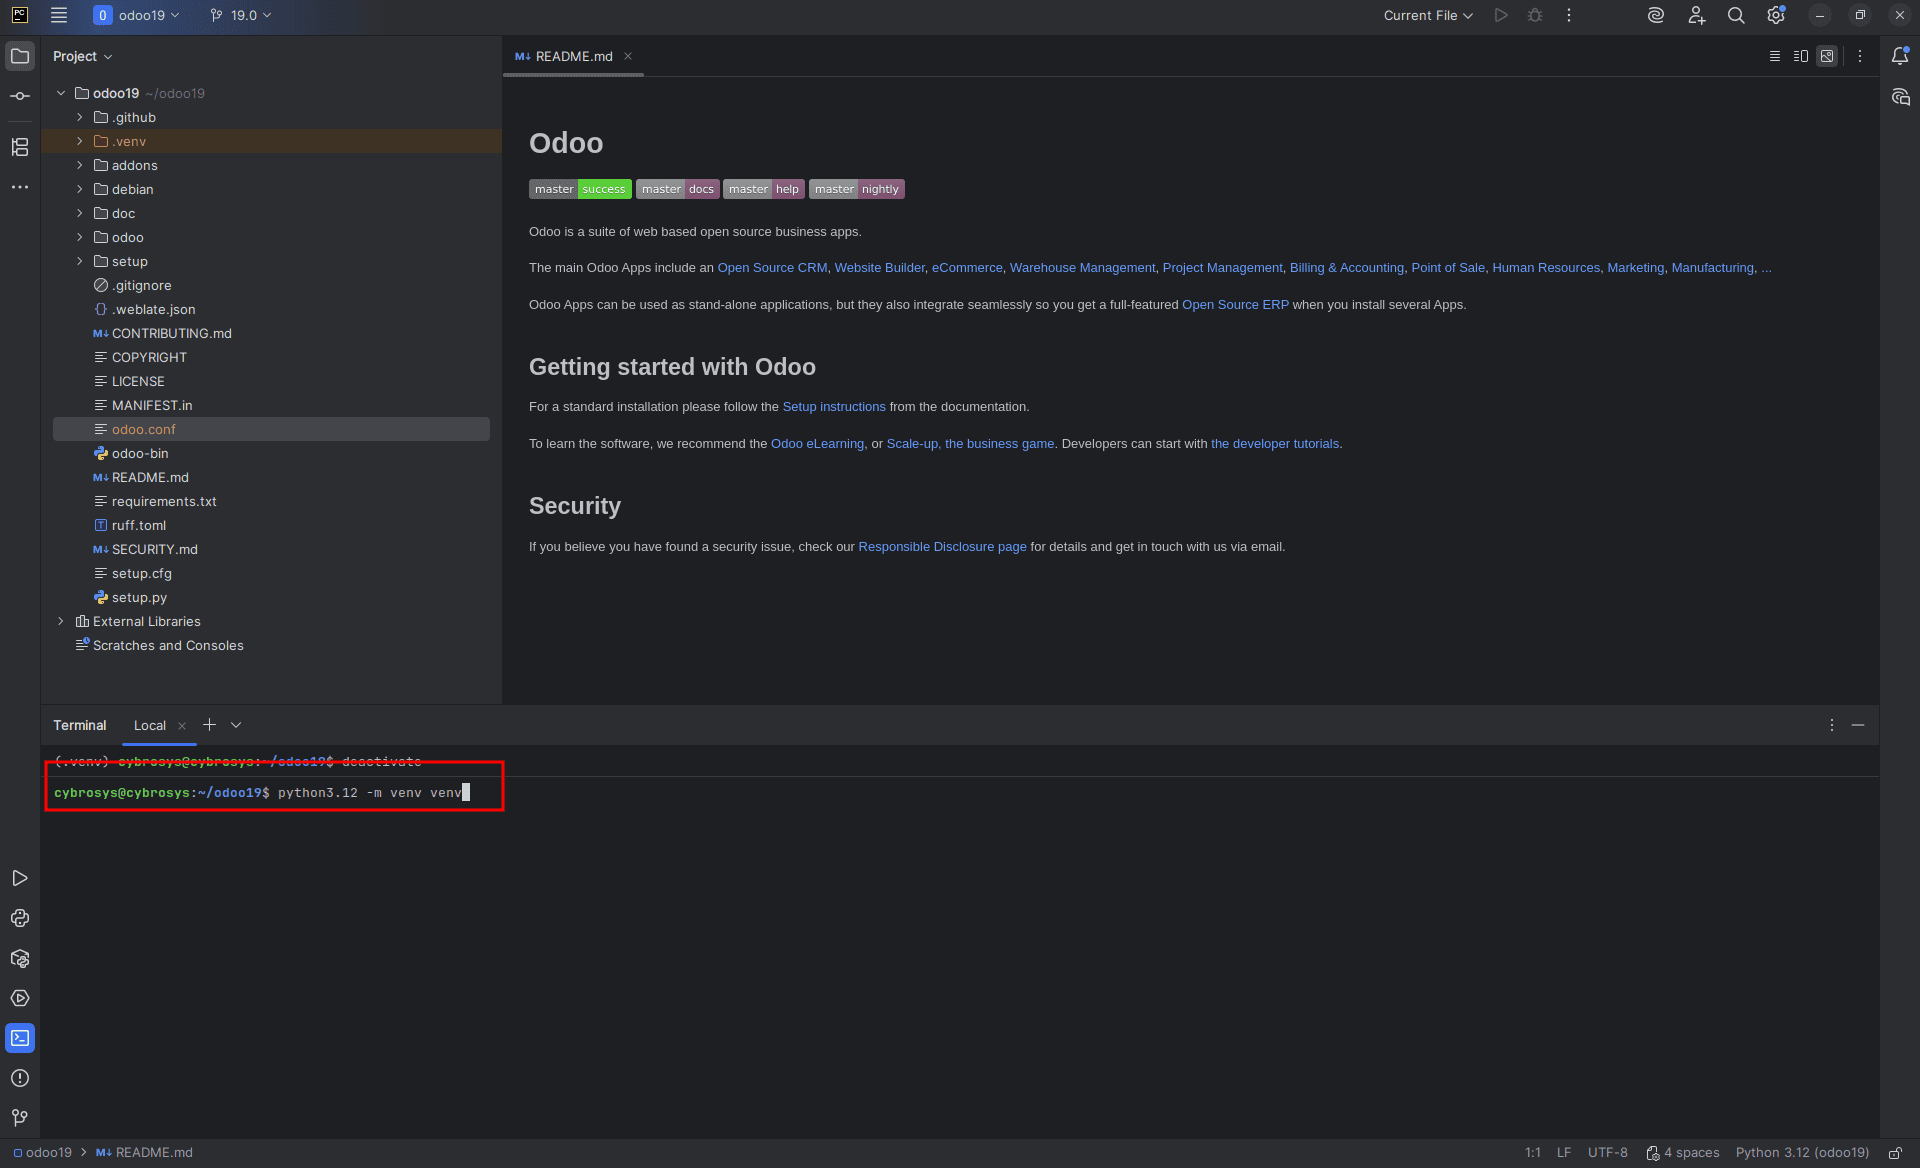Open the Problems tool window

[x=20, y=1078]
